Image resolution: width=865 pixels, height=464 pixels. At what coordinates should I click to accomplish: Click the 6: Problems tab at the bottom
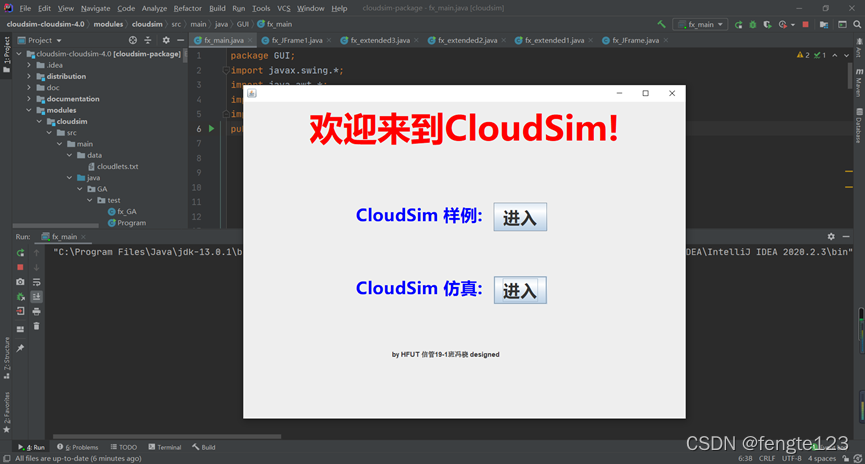click(77, 447)
